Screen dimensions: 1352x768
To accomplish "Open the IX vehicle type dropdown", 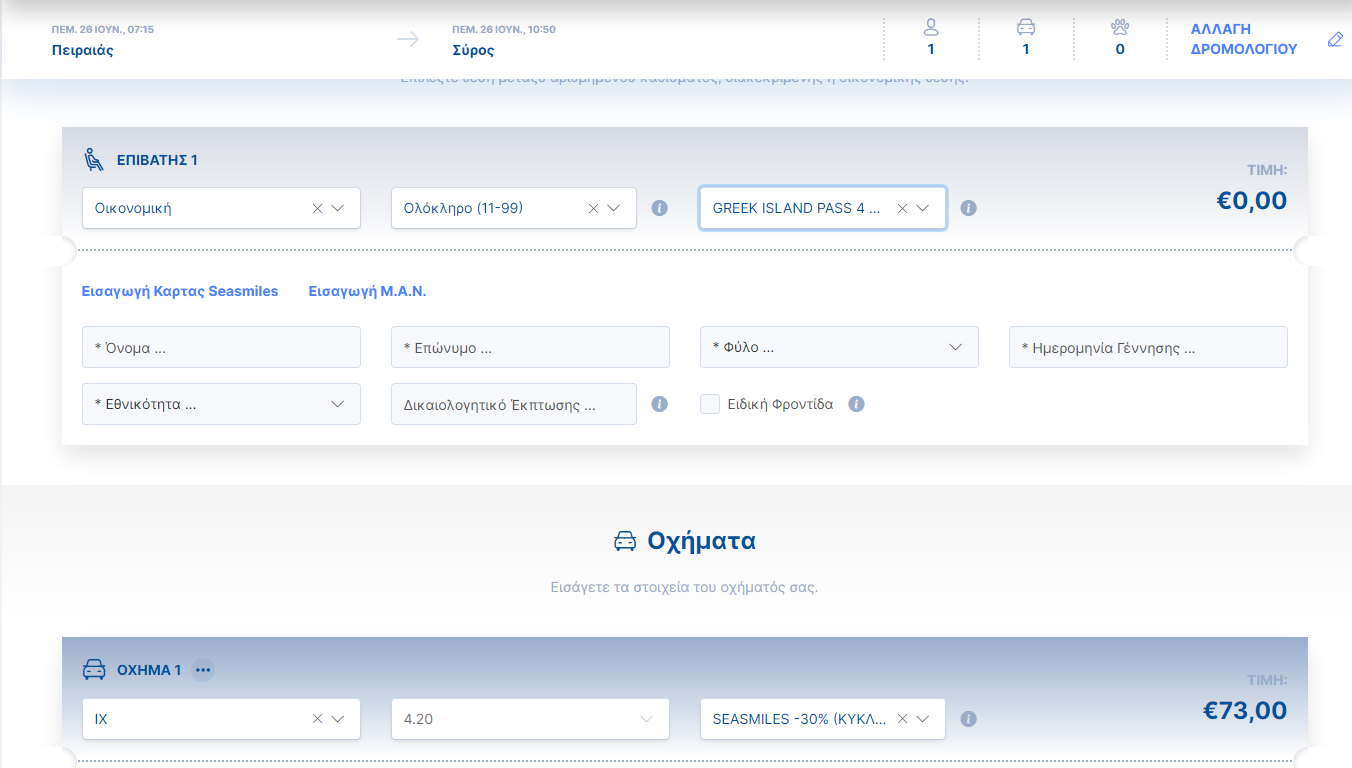I will pyautogui.click(x=338, y=719).
